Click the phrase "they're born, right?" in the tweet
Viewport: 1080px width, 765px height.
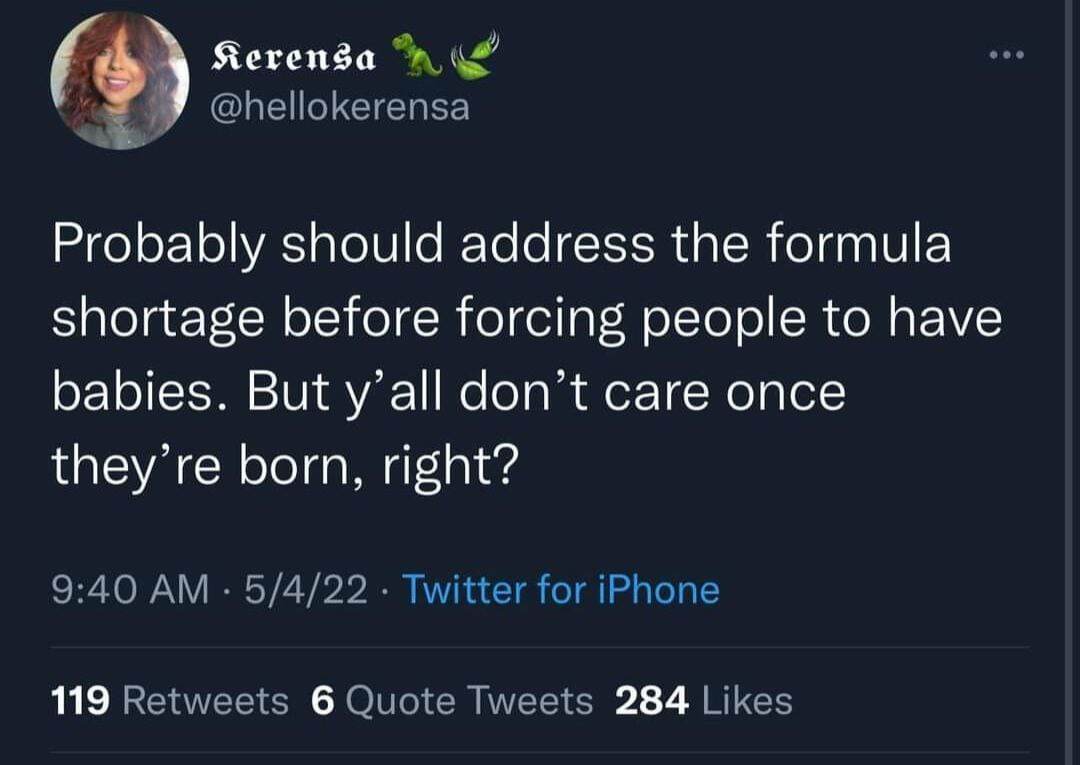[x=283, y=465]
